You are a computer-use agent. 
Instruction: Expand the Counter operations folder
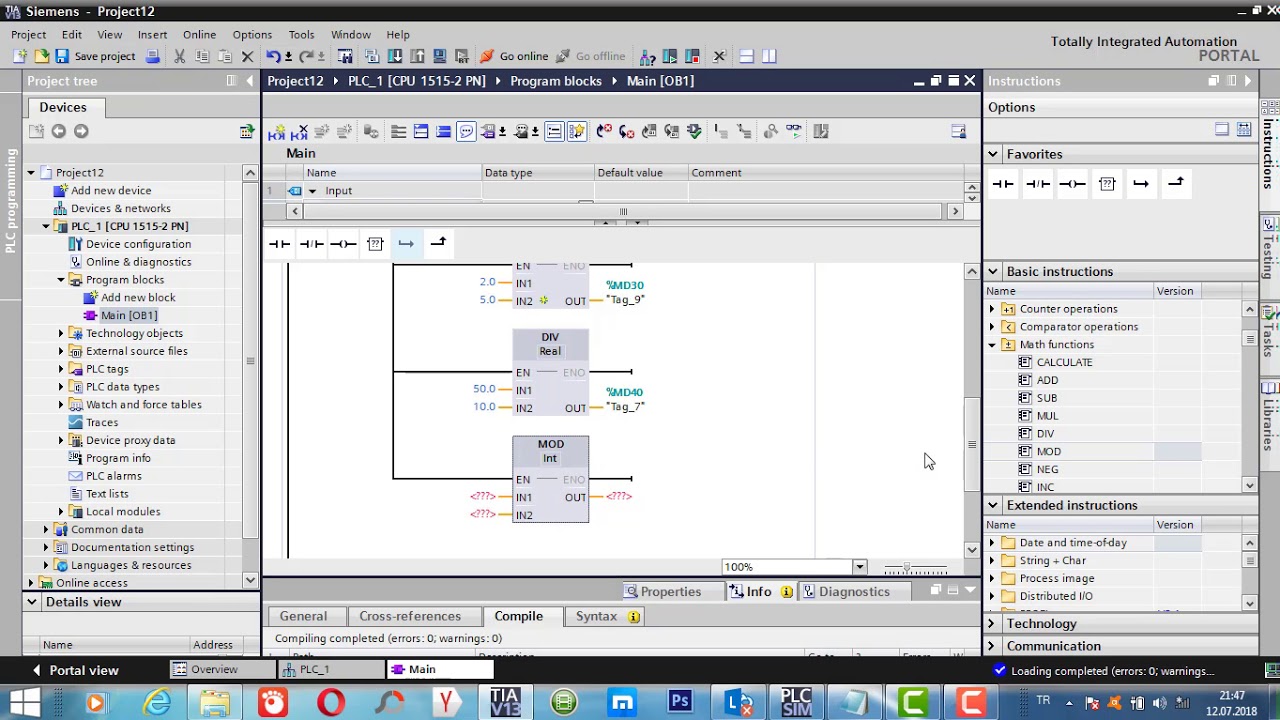tap(992, 309)
